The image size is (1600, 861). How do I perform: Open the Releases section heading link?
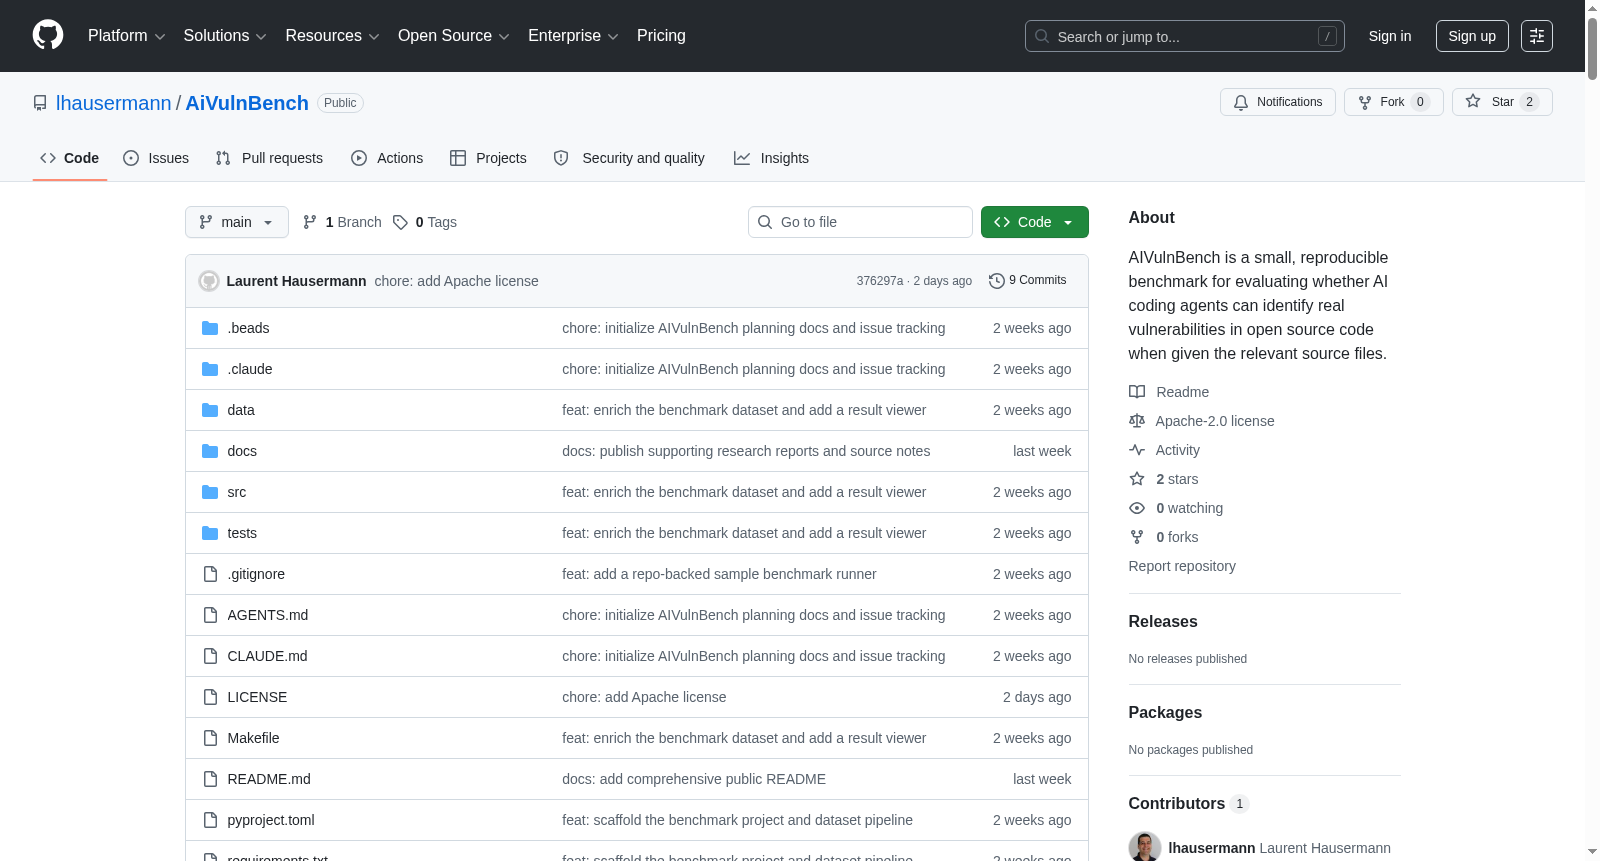tap(1163, 621)
